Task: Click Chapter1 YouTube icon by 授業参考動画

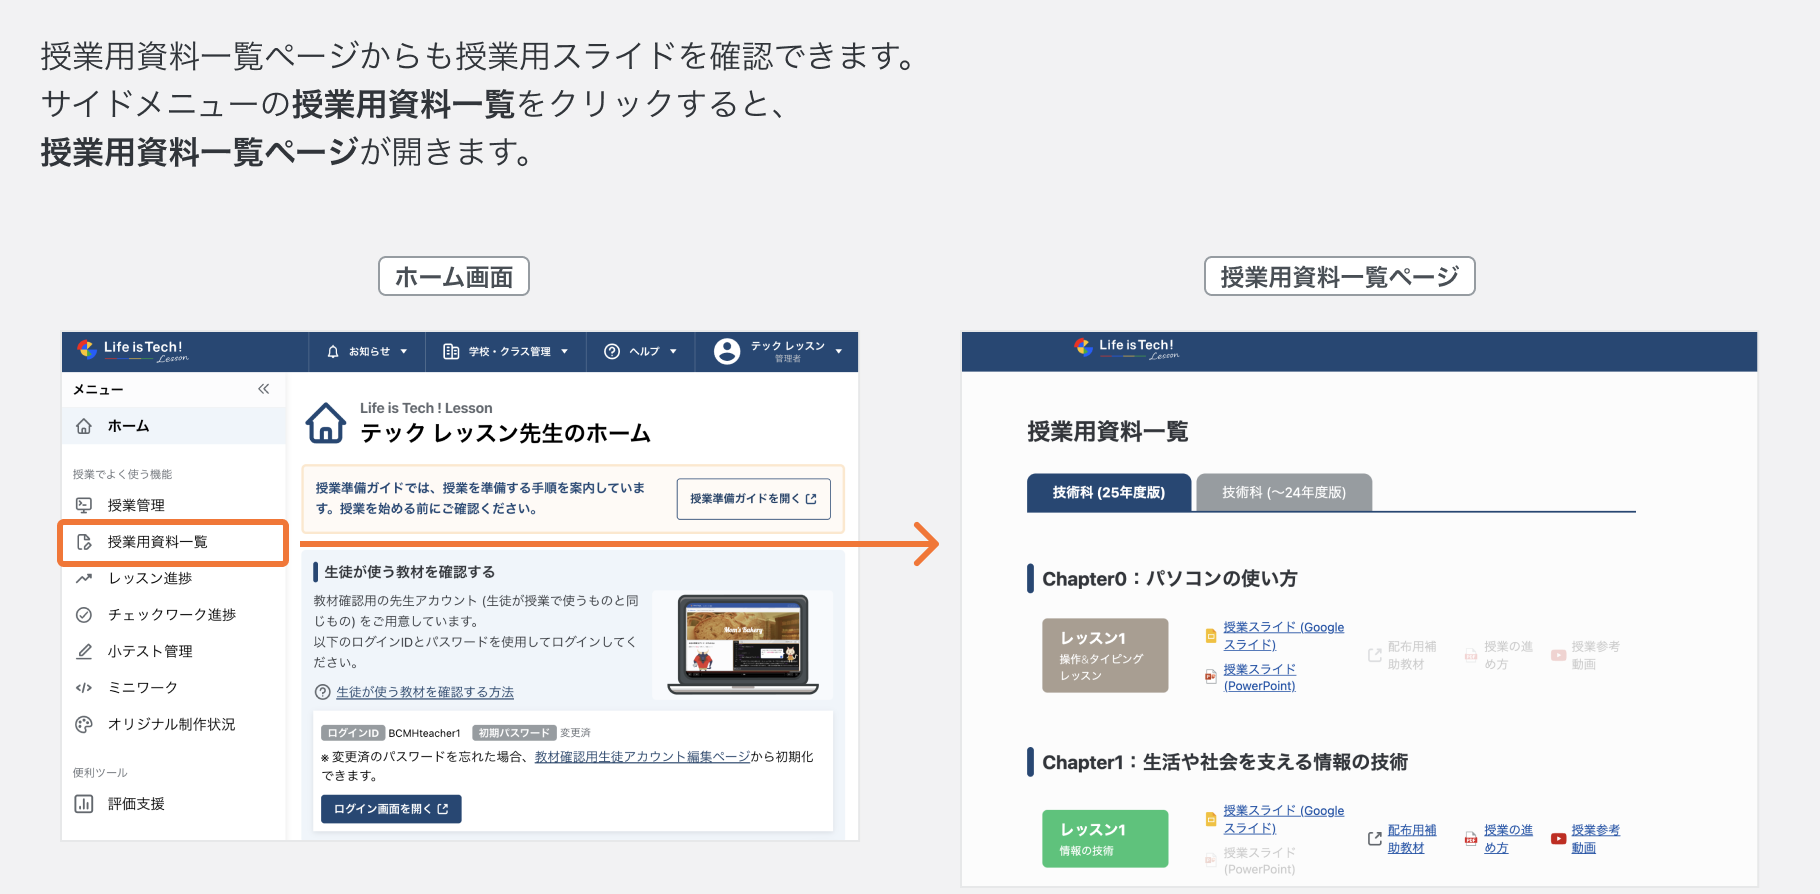Action: tap(1559, 839)
